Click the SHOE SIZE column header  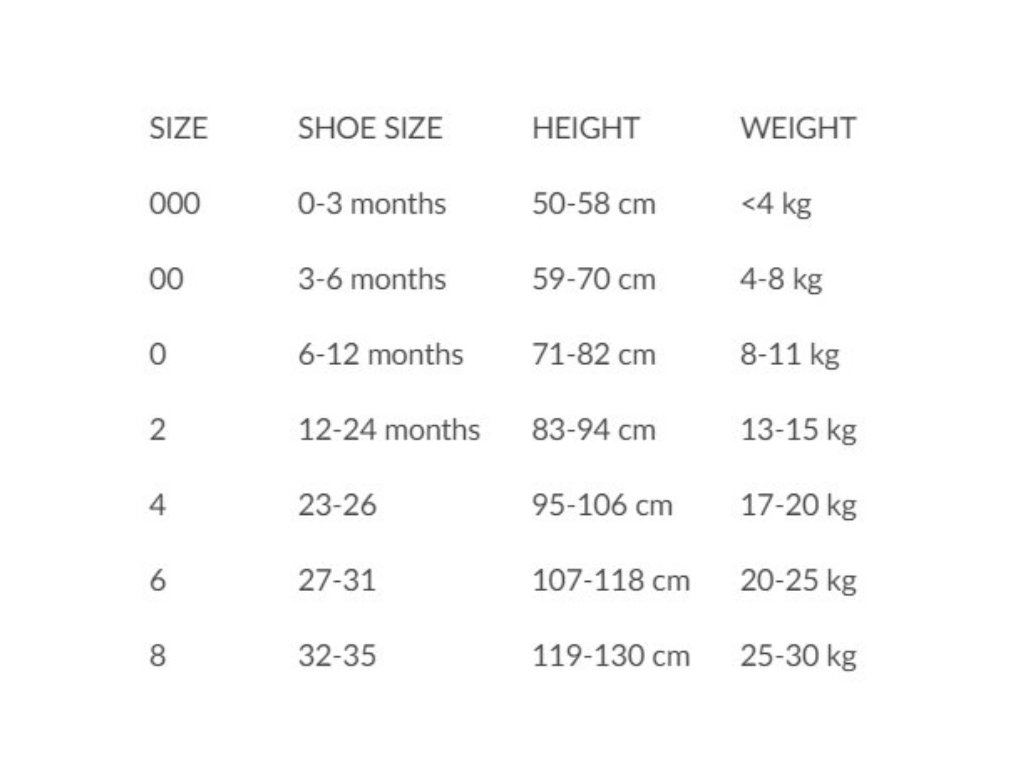(370, 128)
